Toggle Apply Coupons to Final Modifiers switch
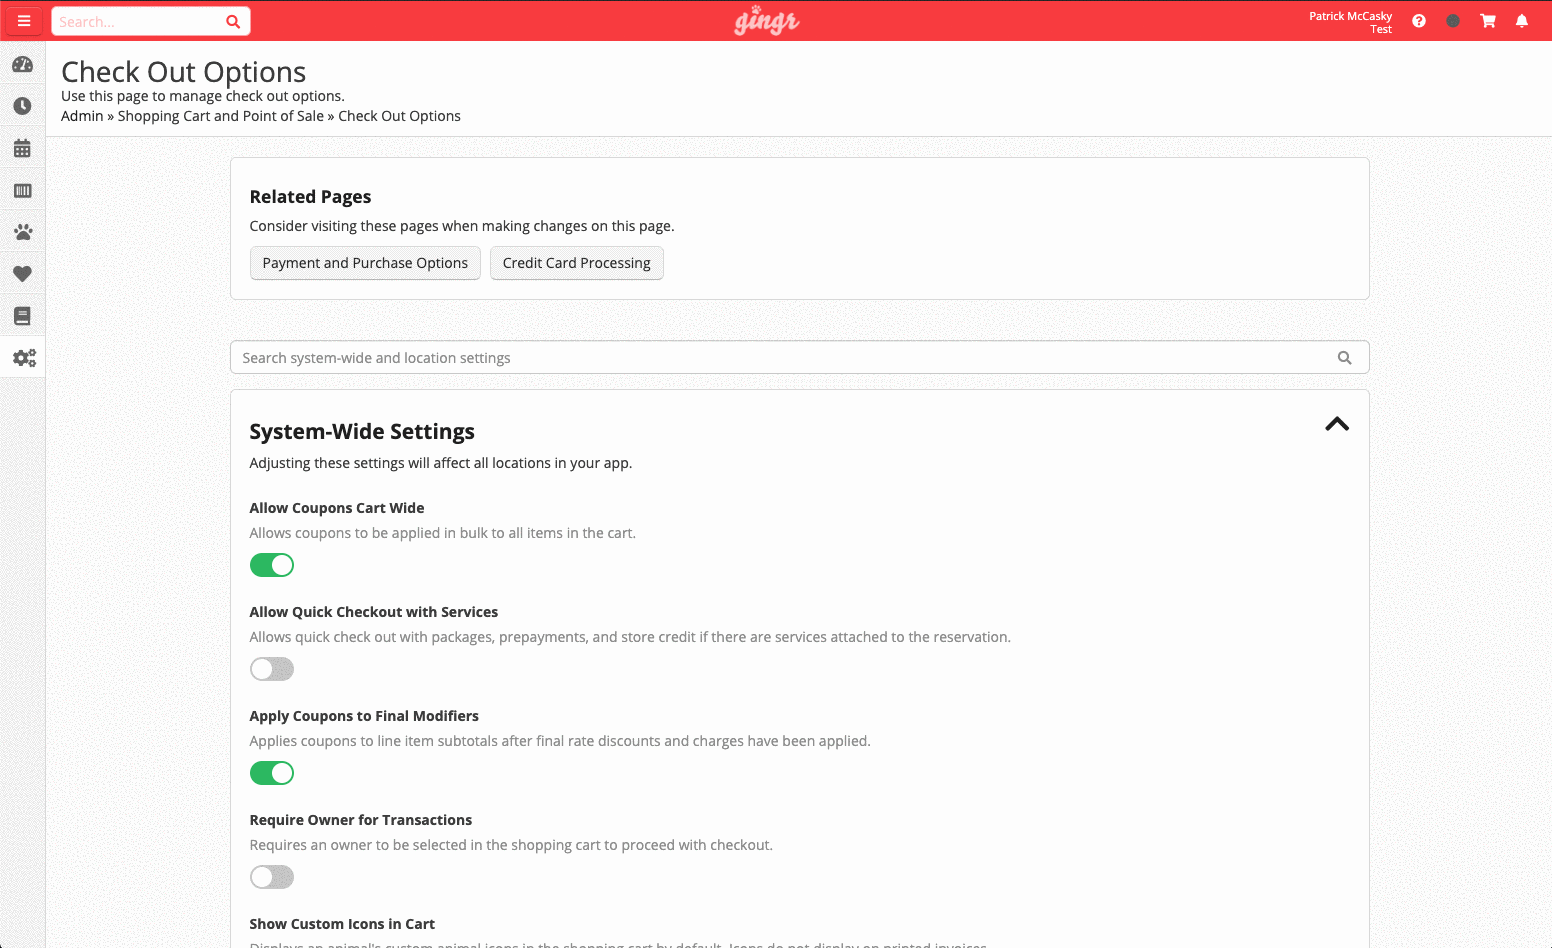This screenshot has width=1552, height=948. pos(272,773)
